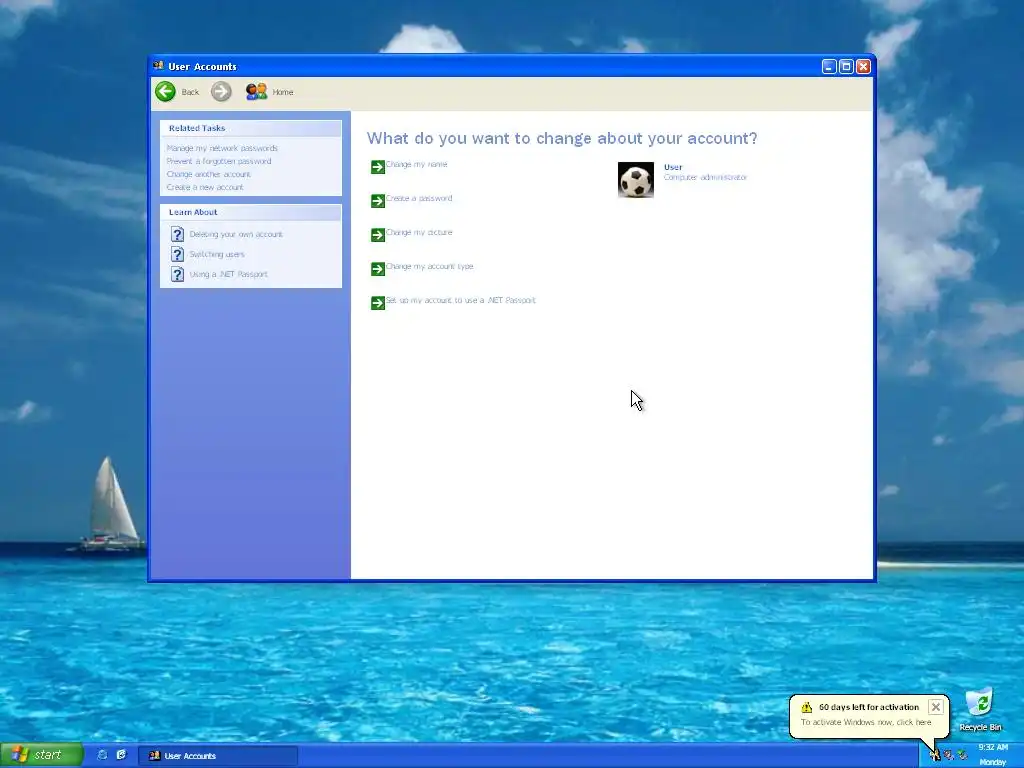Click the middle system tray icon

point(948,755)
